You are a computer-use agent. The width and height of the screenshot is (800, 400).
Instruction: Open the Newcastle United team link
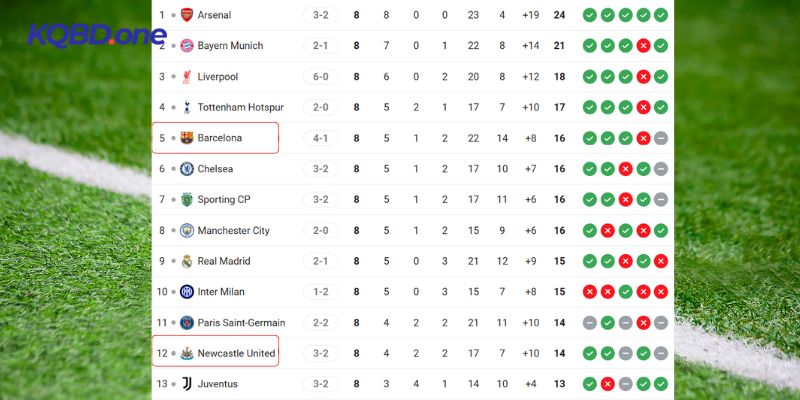coord(236,354)
